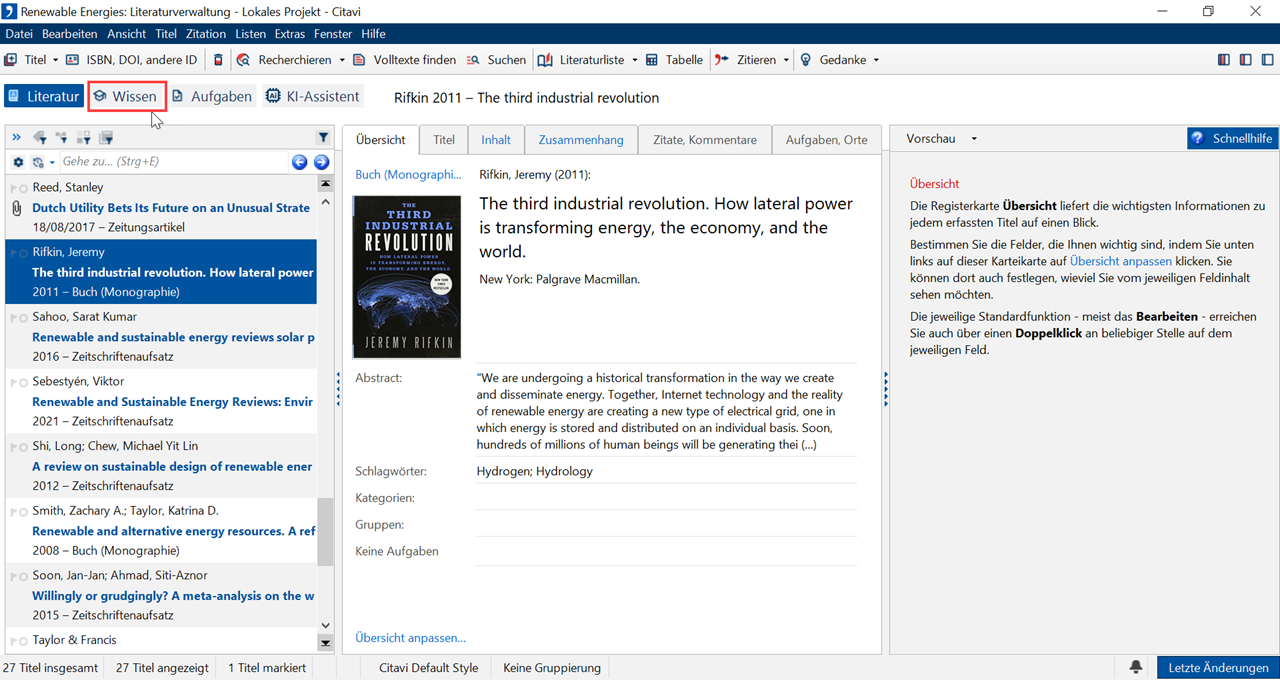The image size is (1280, 680).
Task: Click the blue forward navigation arrow
Action: click(x=321, y=162)
